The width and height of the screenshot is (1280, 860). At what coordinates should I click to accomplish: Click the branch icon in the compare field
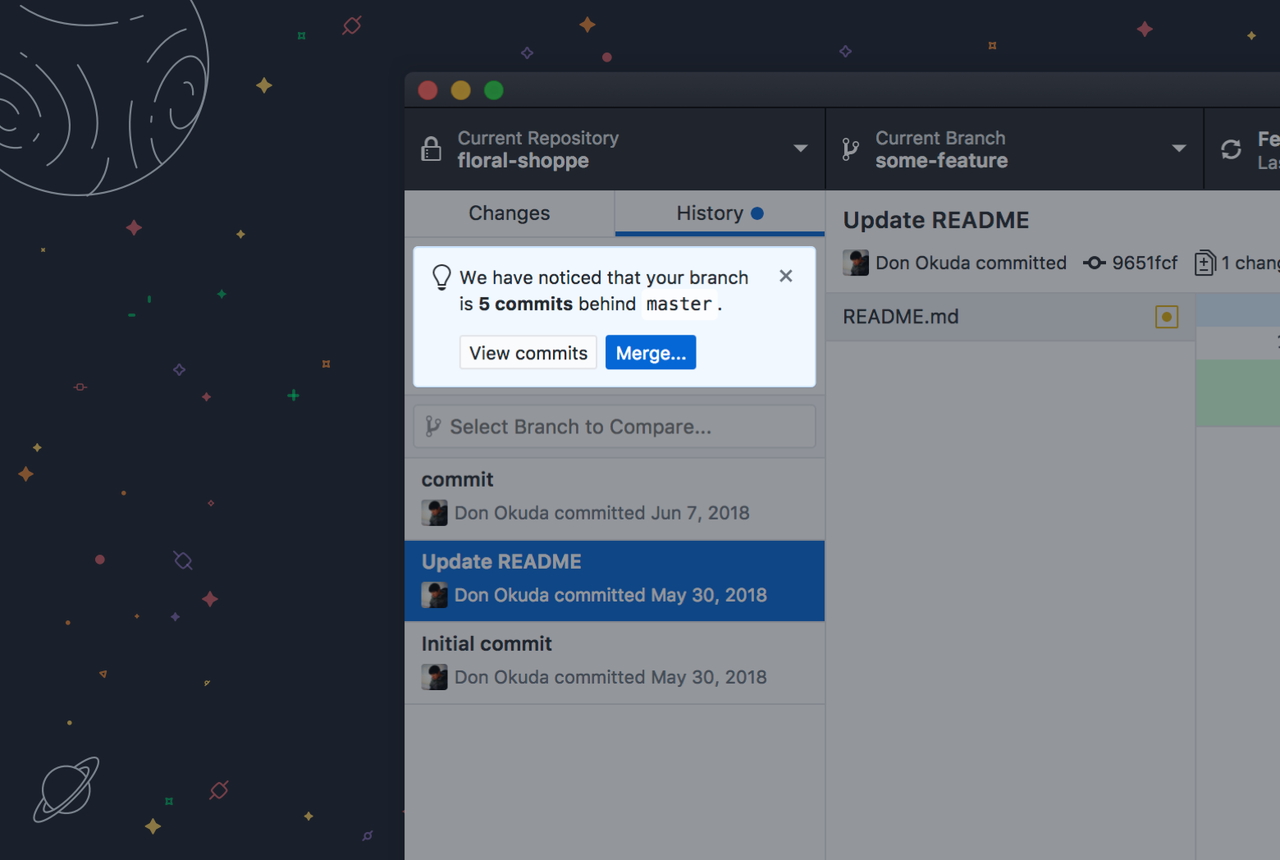[433, 427]
